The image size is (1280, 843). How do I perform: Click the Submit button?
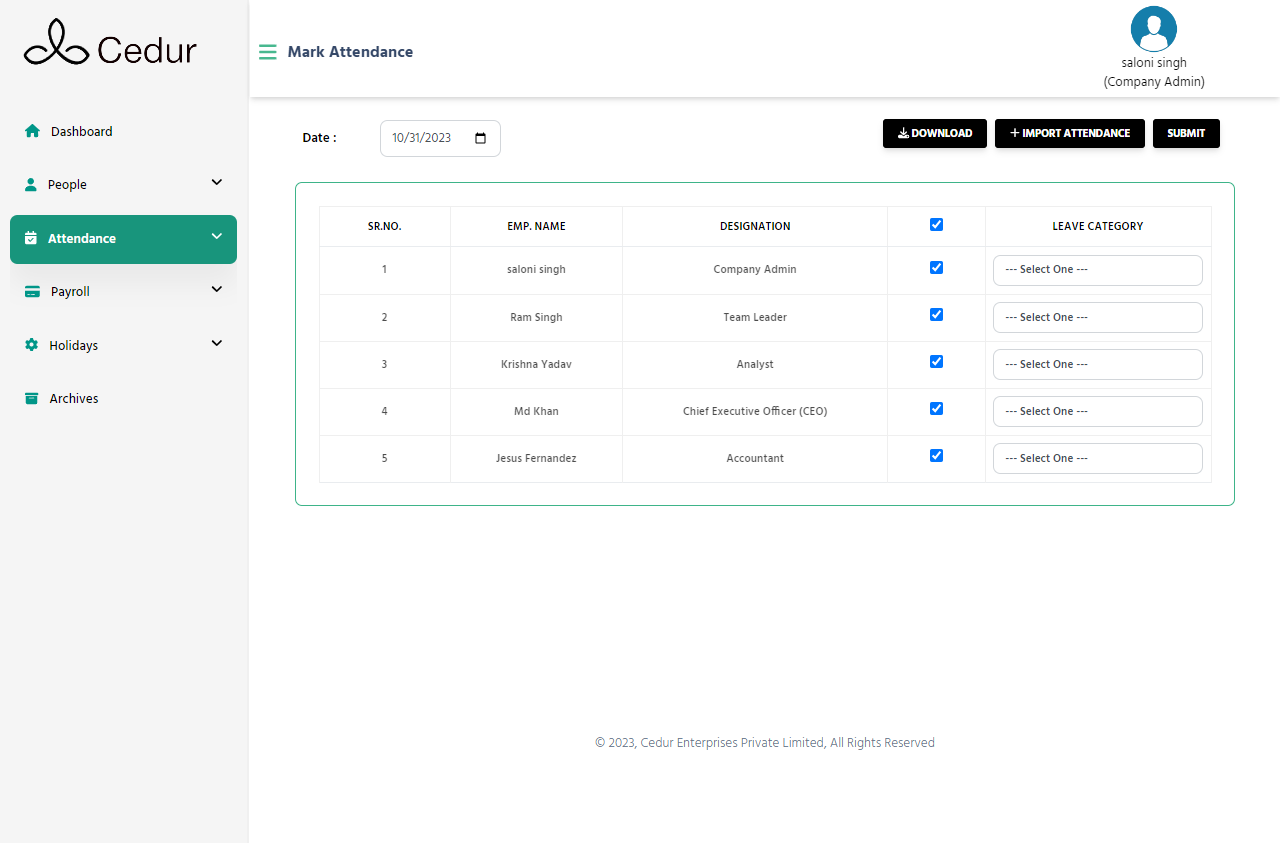(1185, 133)
